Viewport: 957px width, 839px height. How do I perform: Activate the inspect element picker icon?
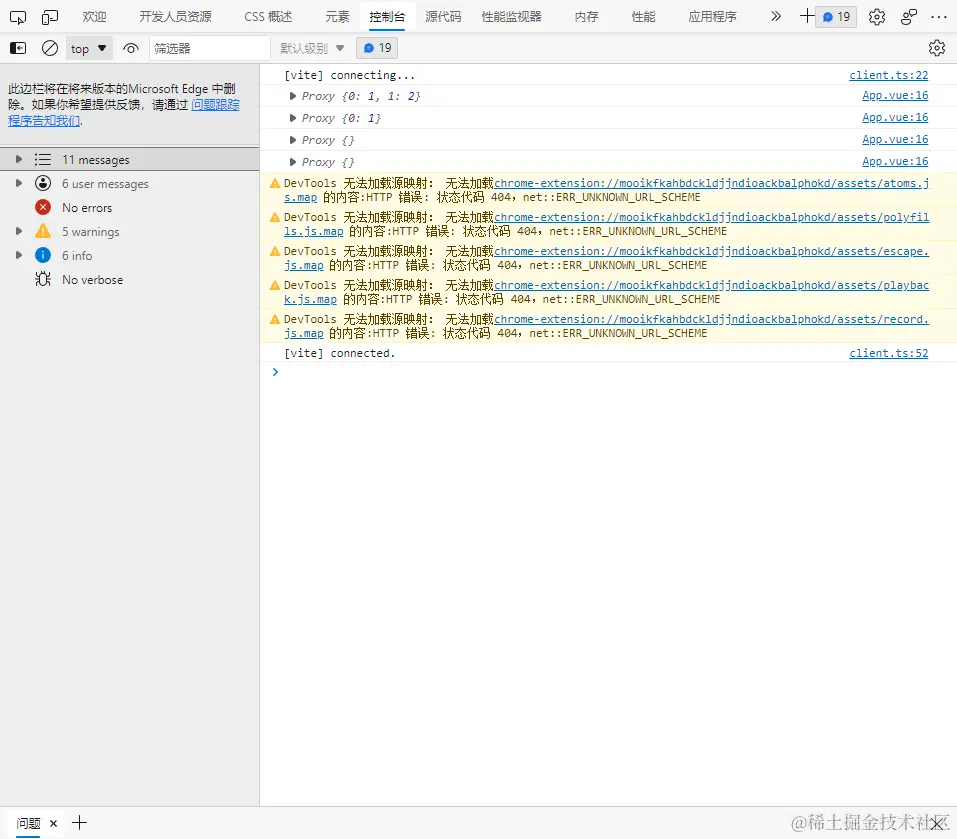[18, 17]
